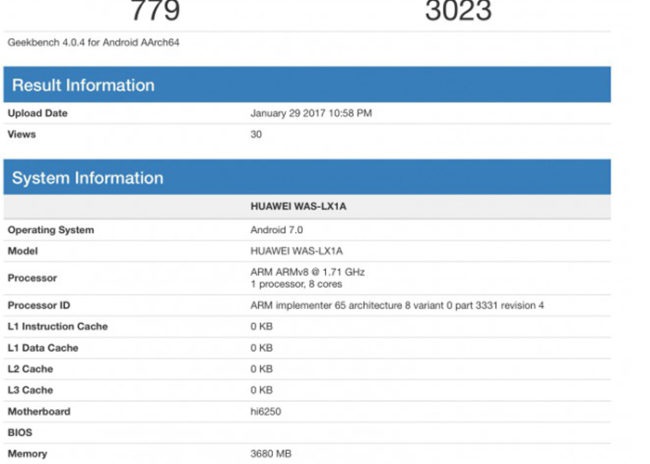The height and width of the screenshot is (464, 650).
Task: Select the date January 29 2017 10:58 PM
Action: 311,113
